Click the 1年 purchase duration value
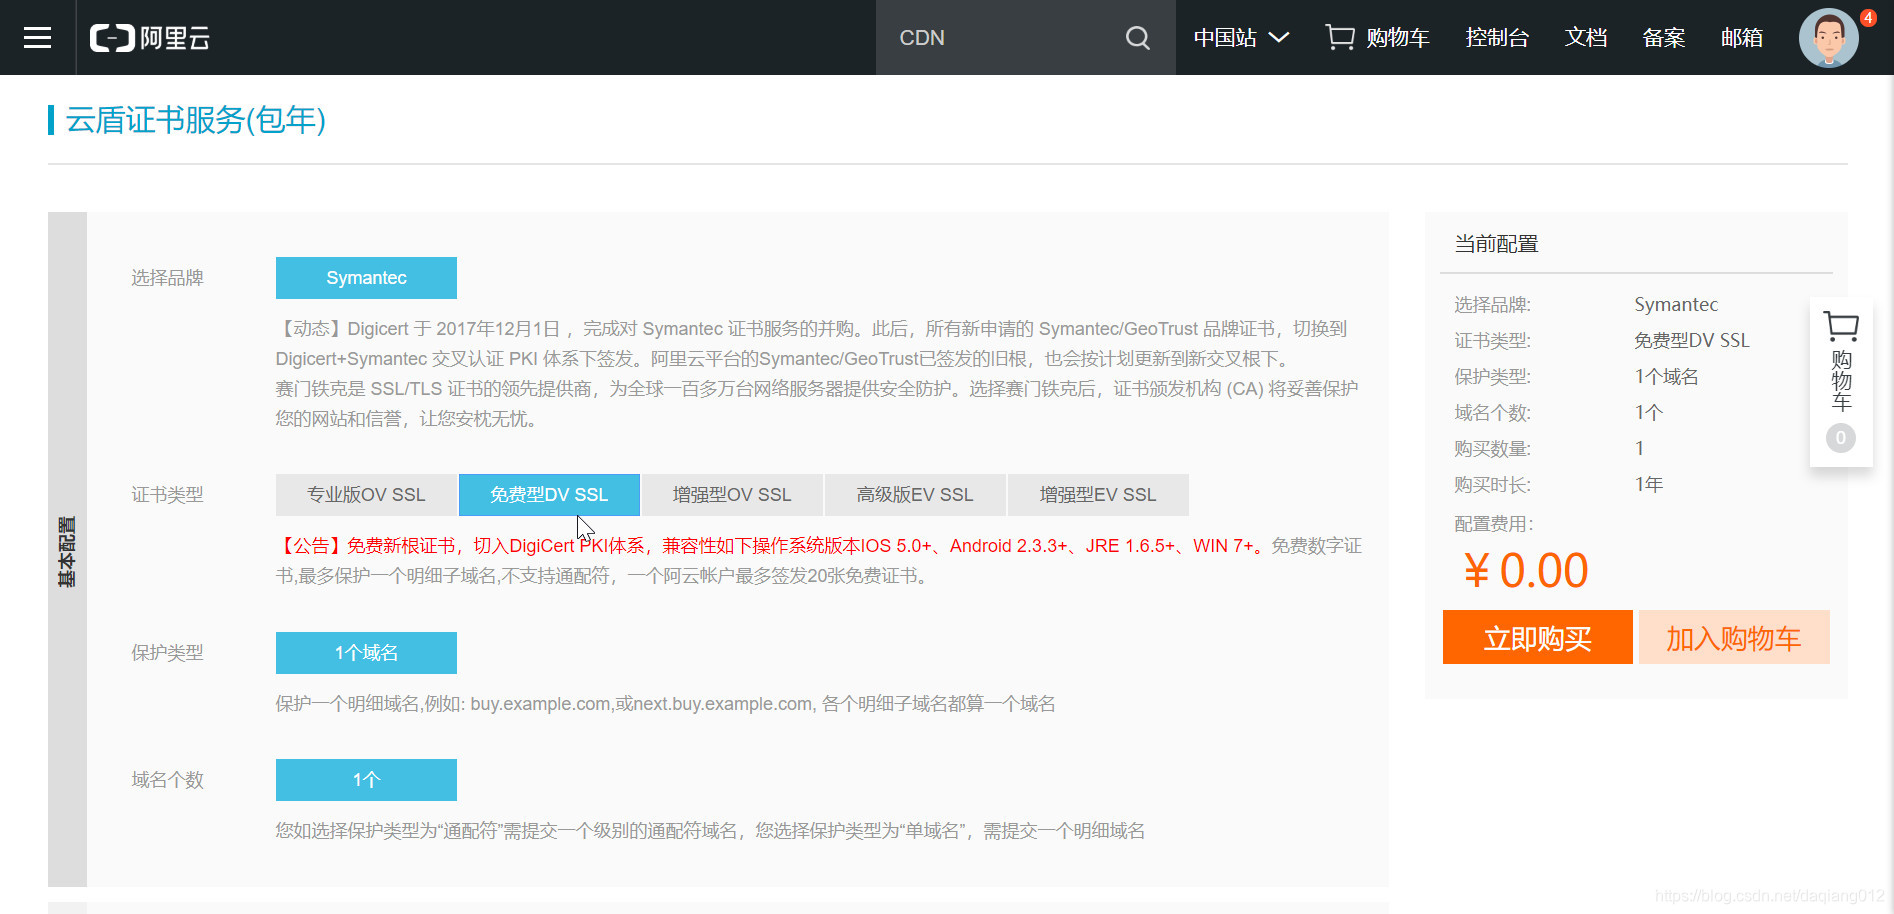1894x914 pixels. tap(1649, 485)
